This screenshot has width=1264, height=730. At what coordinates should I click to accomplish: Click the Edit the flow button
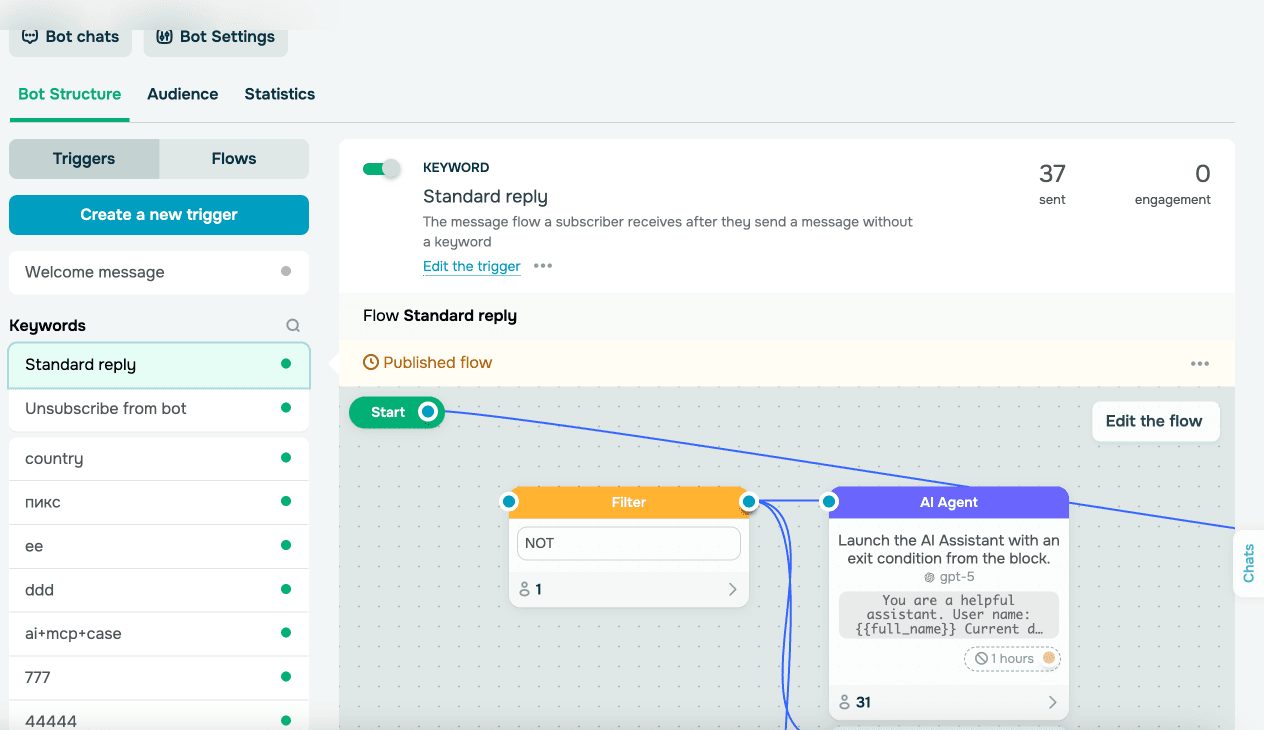click(x=1154, y=421)
